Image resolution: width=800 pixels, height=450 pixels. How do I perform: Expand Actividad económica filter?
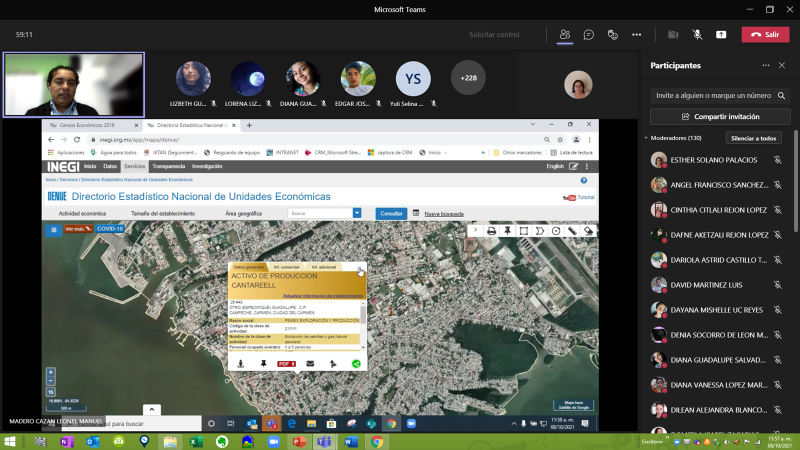(x=82, y=214)
